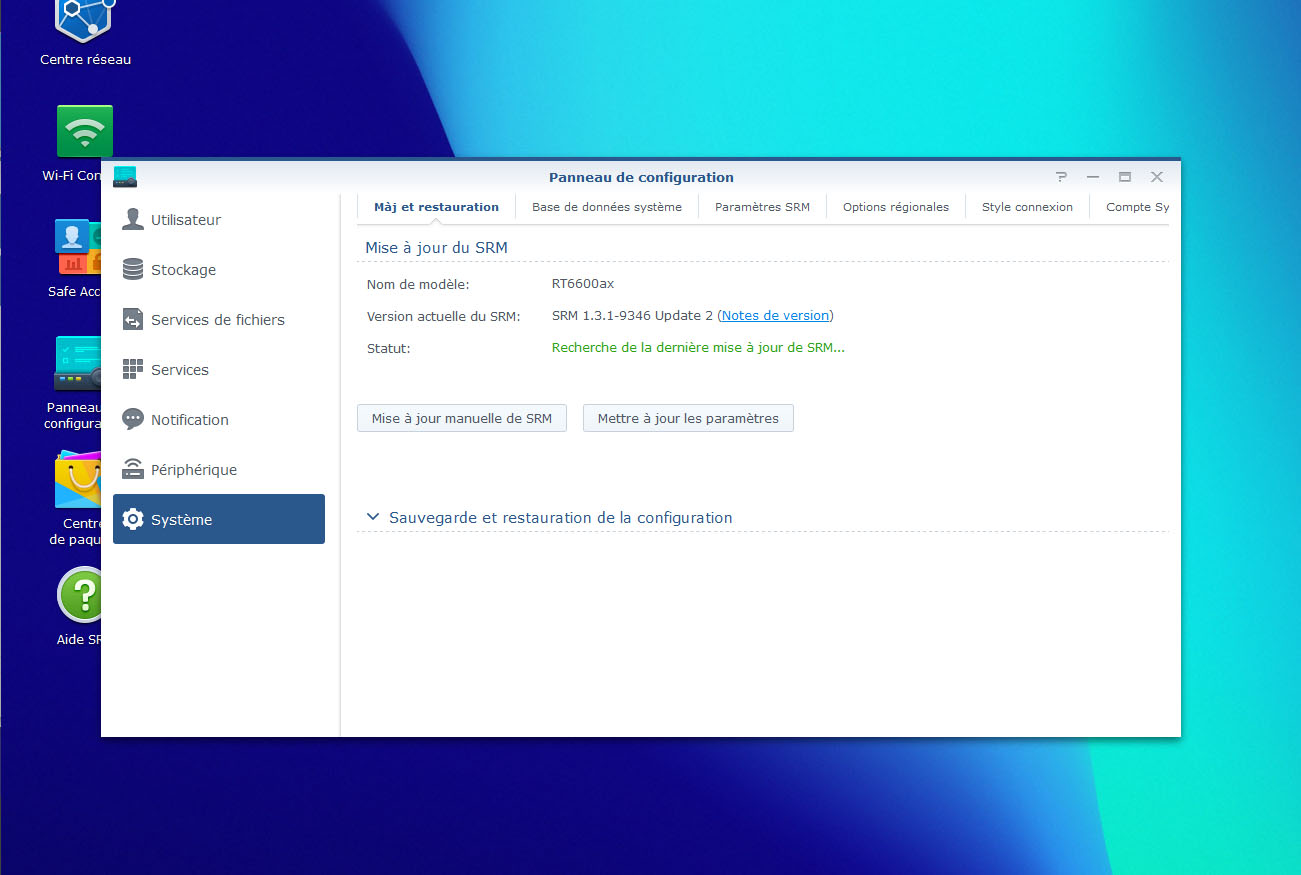Open the Style connexion tab
The height and width of the screenshot is (875, 1301).
point(1027,207)
